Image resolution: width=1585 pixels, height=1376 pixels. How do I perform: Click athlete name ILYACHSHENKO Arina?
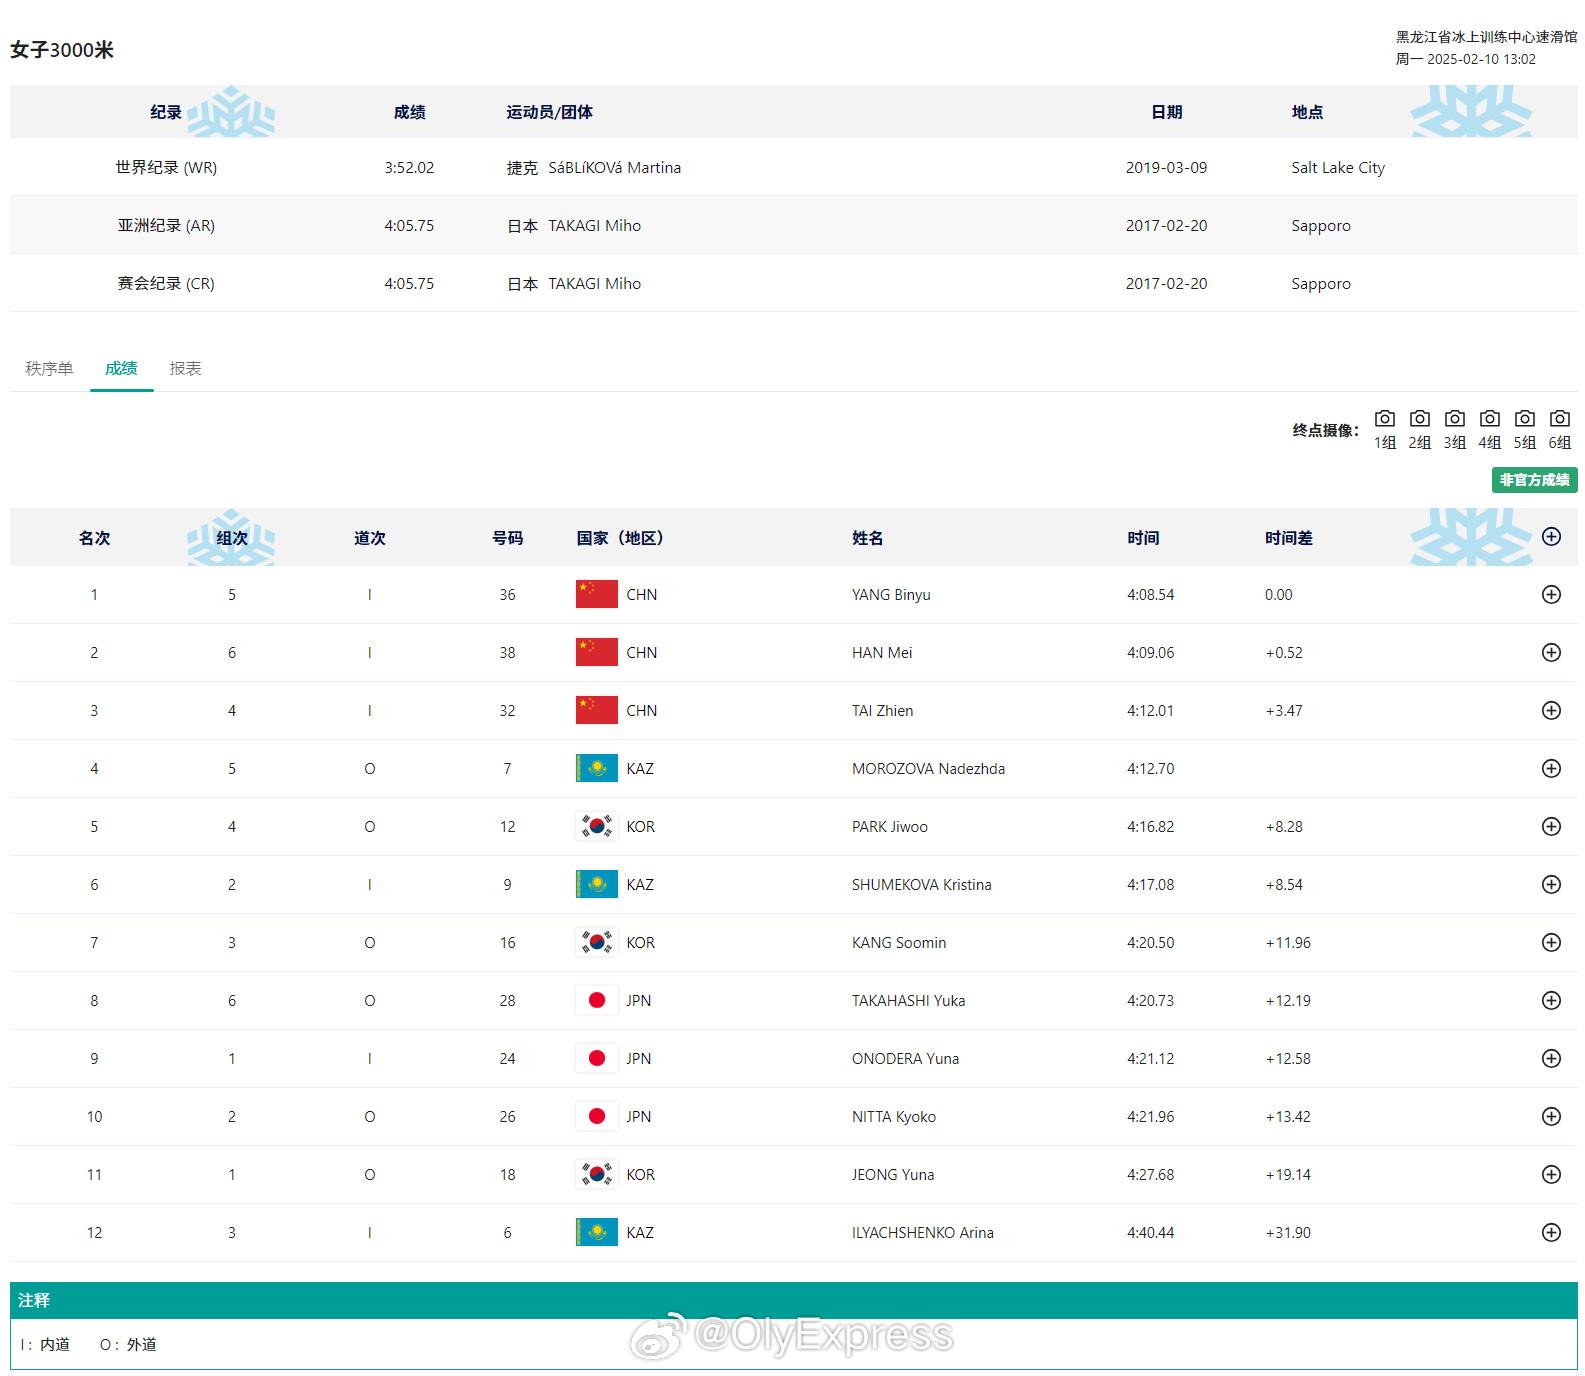coord(923,1232)
